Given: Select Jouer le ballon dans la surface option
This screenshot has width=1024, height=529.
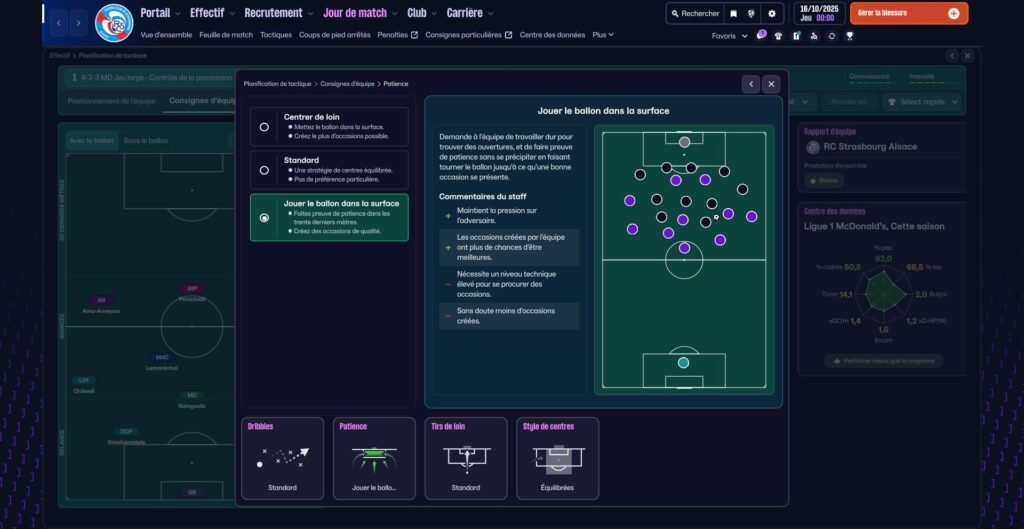Looking at the screenshot, I should [x=264, y=217].
